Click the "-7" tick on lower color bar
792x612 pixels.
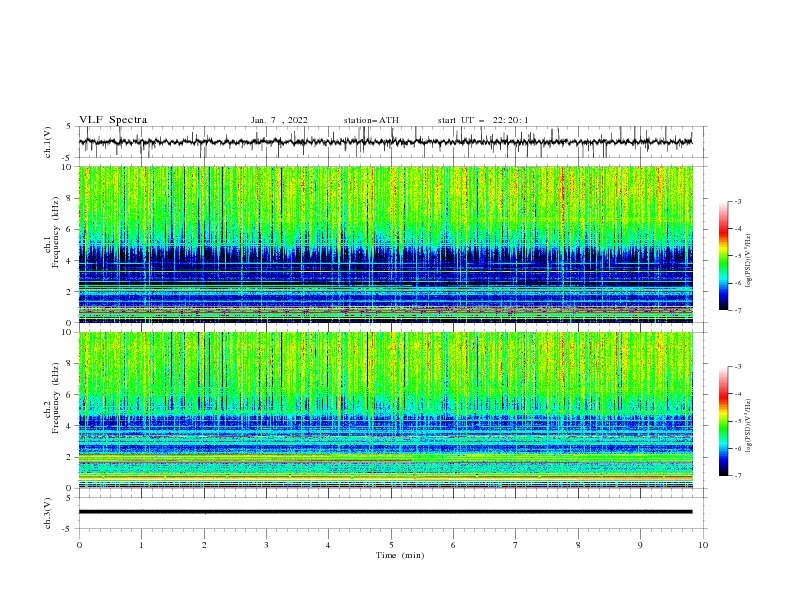click(738, 476)
